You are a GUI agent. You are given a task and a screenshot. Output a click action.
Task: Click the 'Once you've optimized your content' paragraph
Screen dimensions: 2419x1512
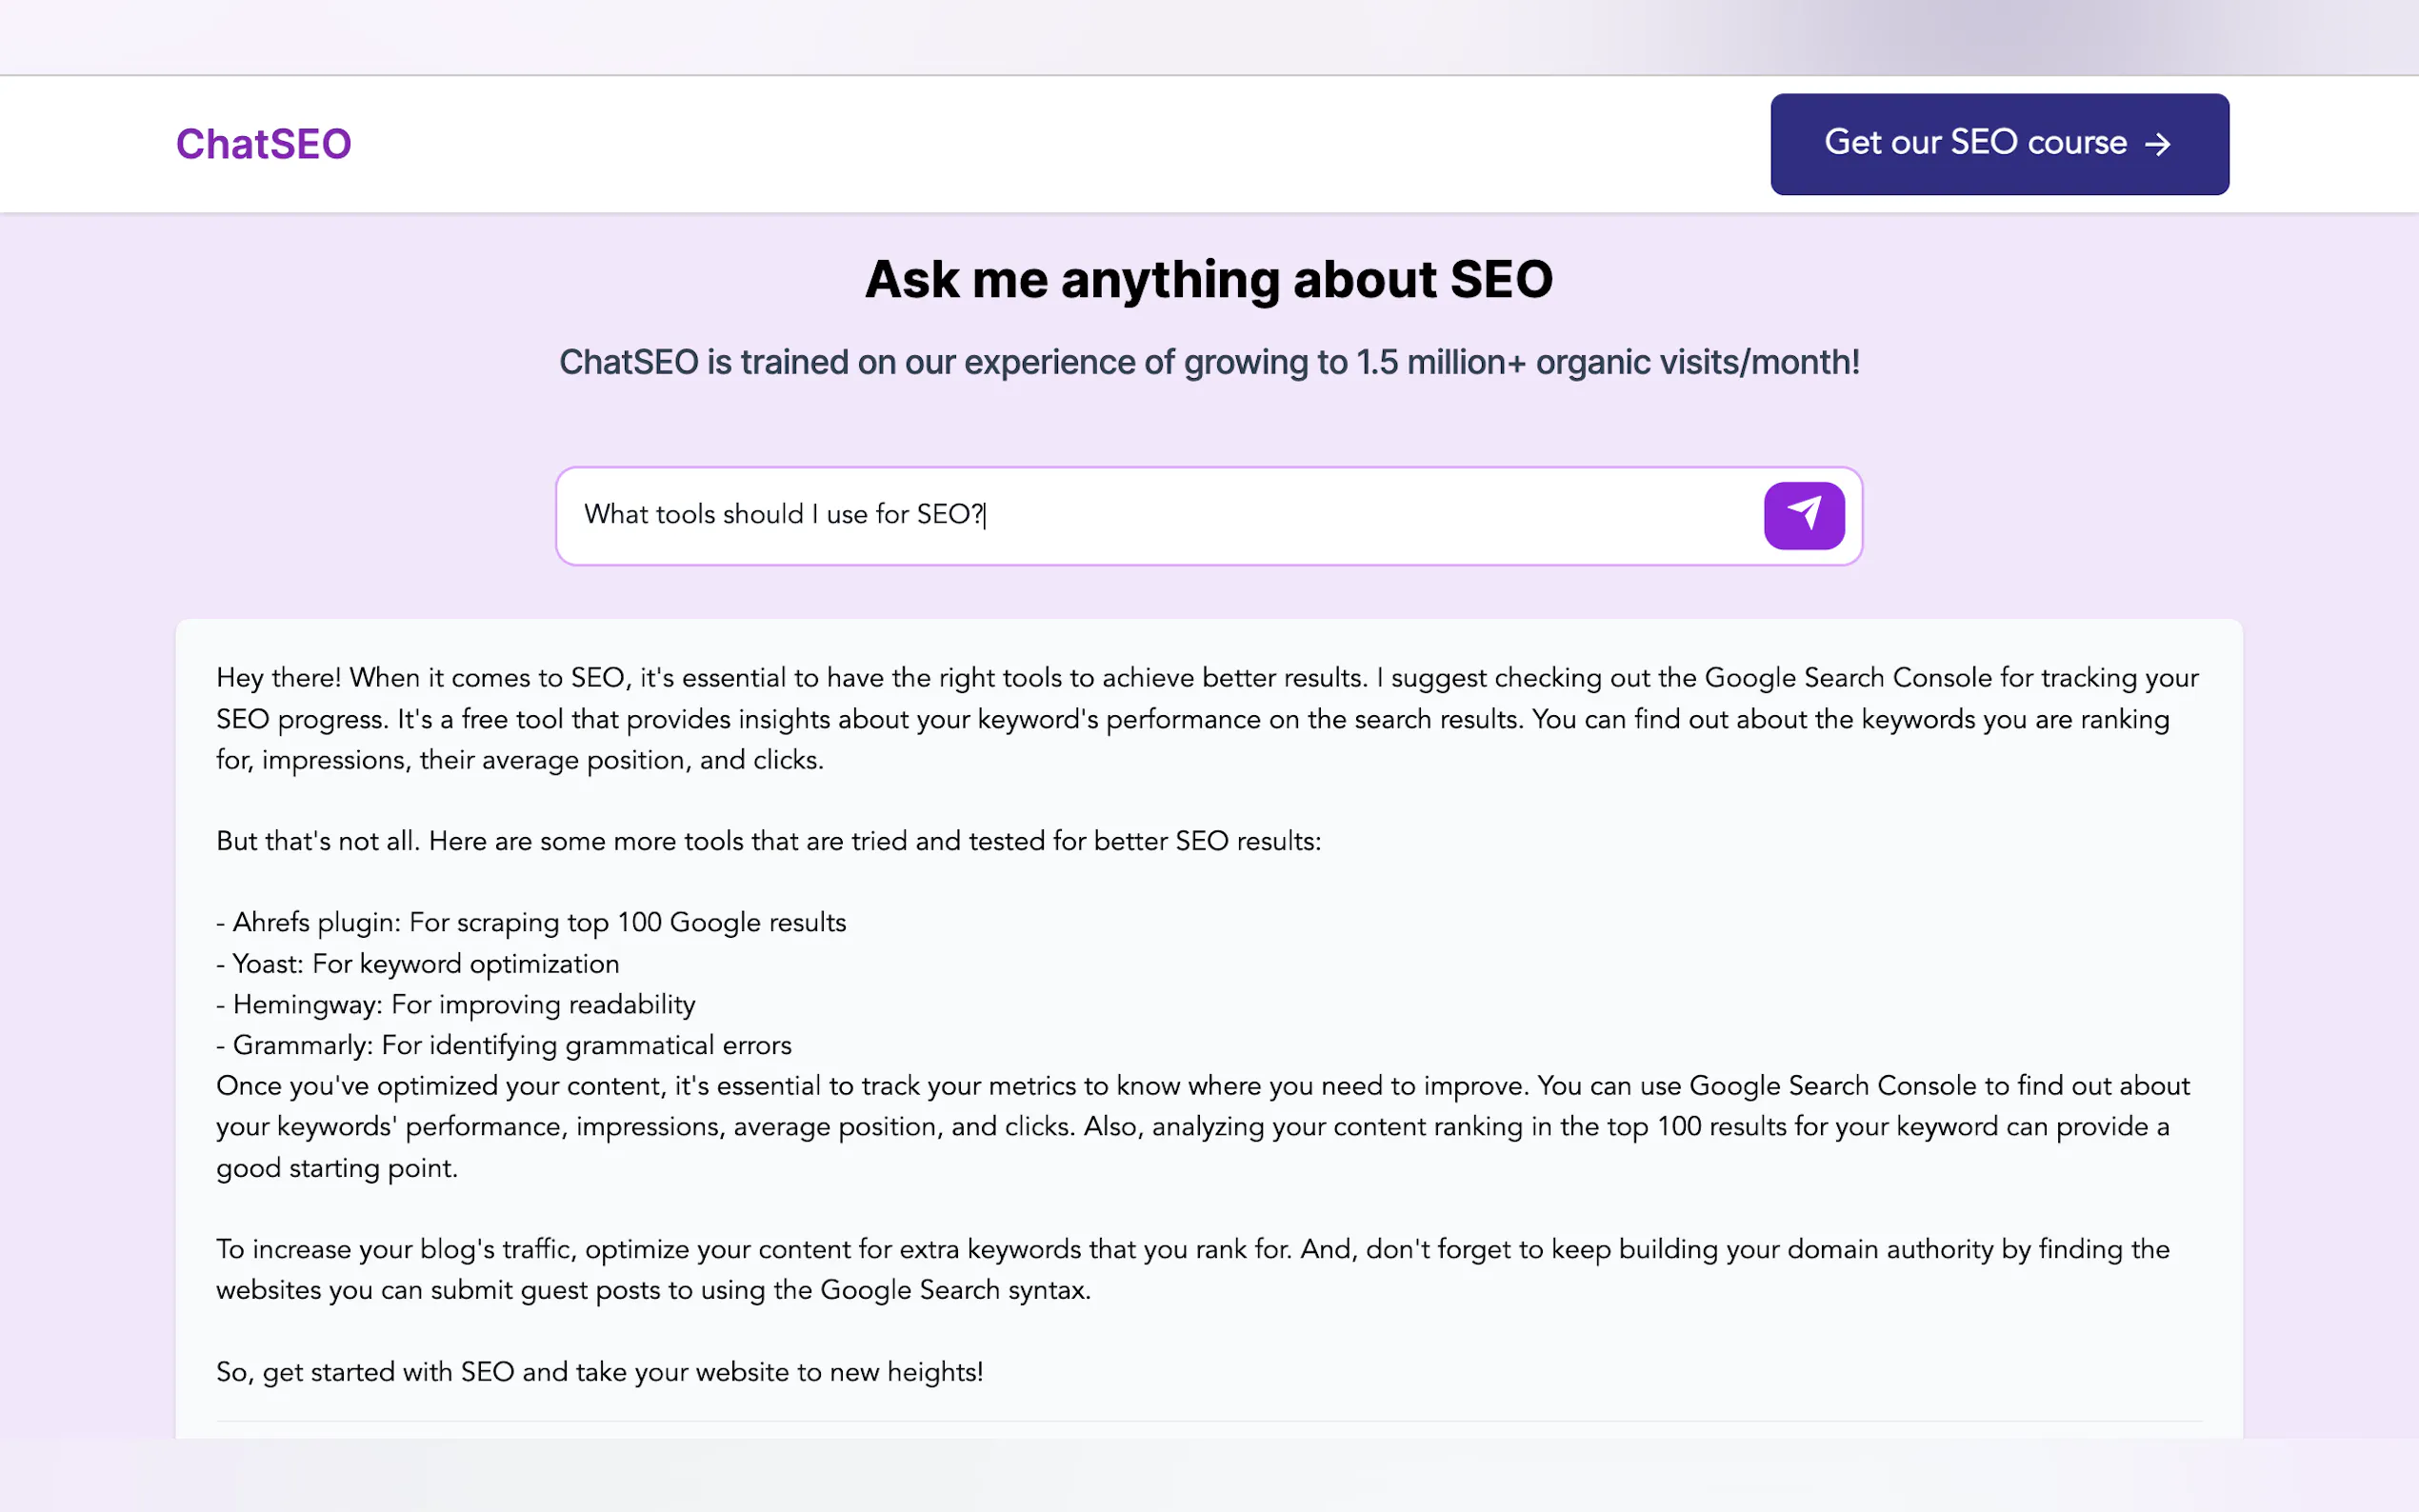[1200, 1127]
